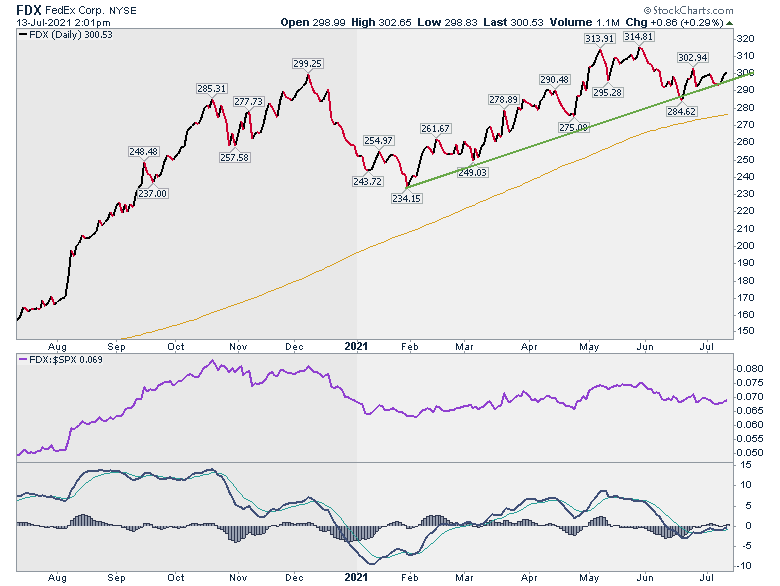The image size is (780, 586).
Task: Click the 284.62 trough label
Action: pos(682,111)
